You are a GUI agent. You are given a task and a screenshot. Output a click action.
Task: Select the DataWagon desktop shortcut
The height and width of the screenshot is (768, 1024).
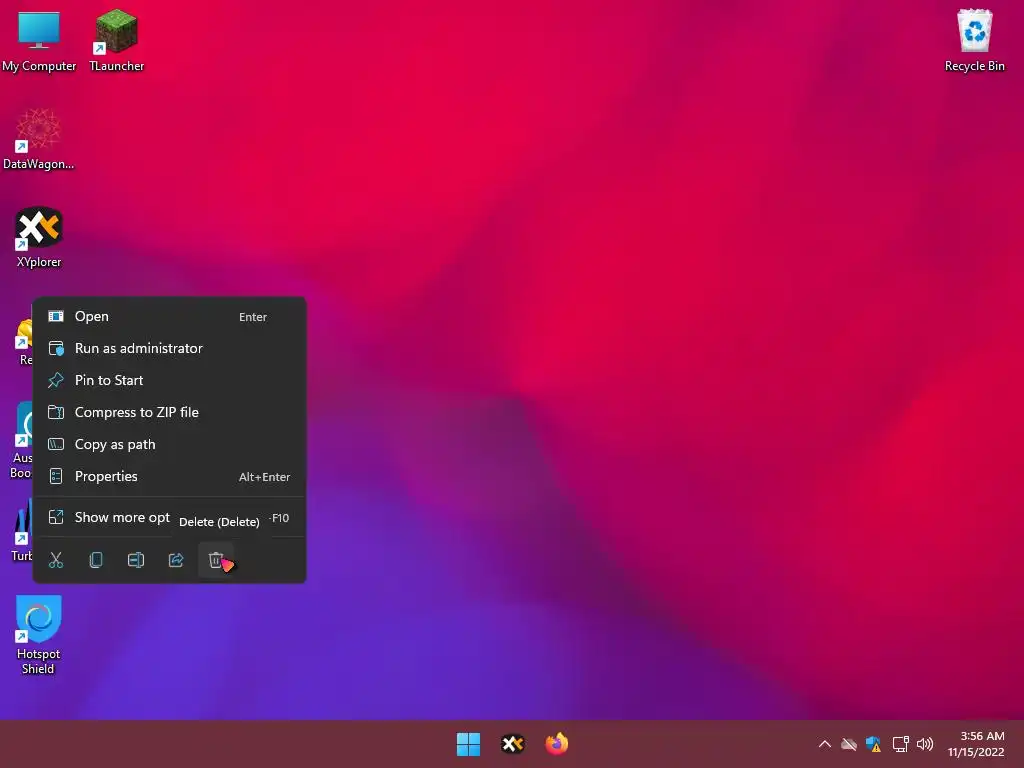coord(39,139)
